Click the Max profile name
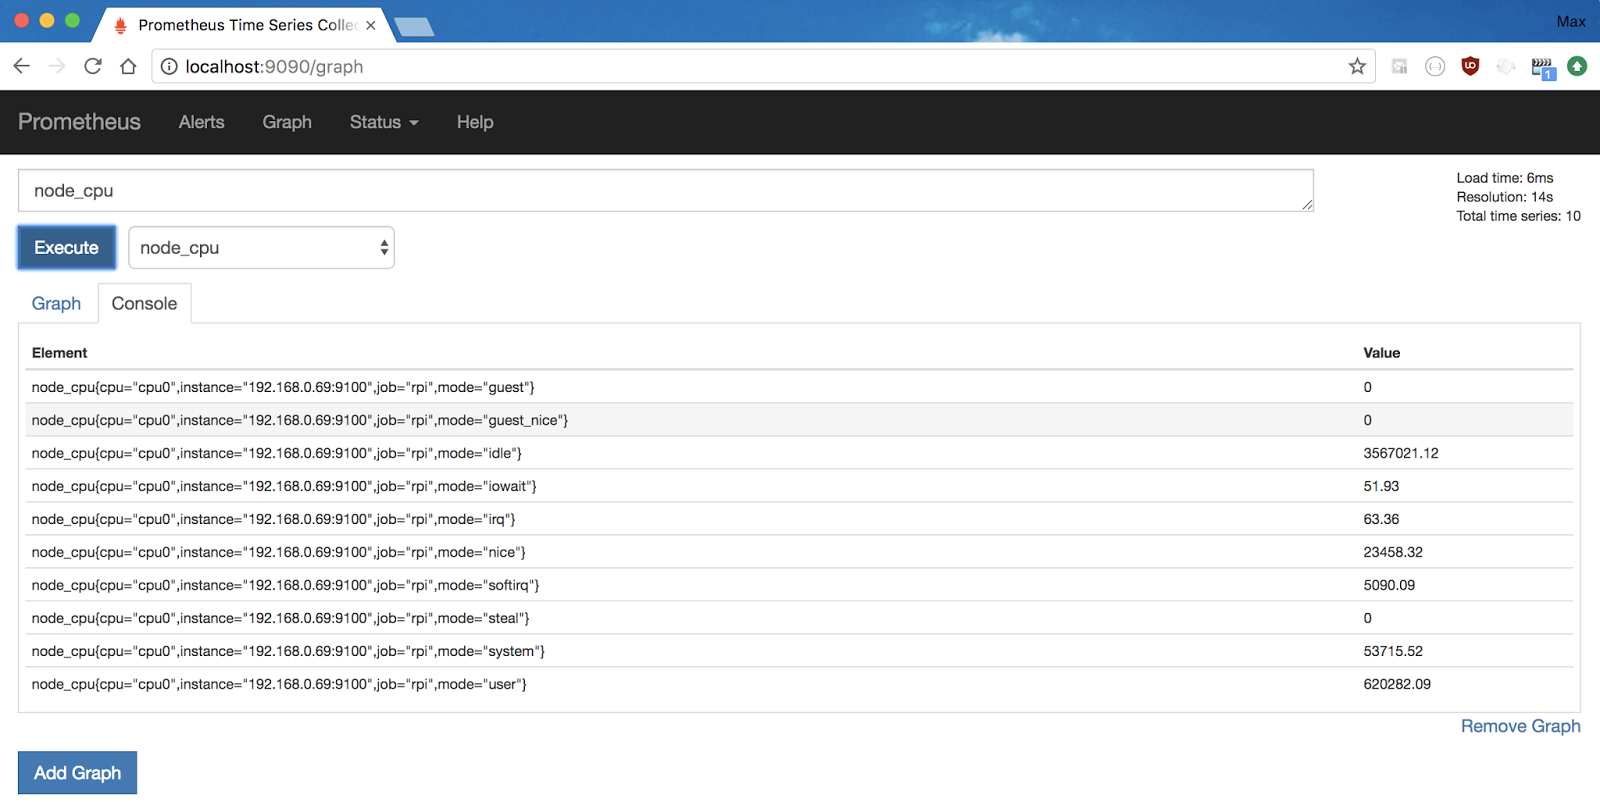The width and height of the screenshot is (1600, 802). (x=1571, y=21)
